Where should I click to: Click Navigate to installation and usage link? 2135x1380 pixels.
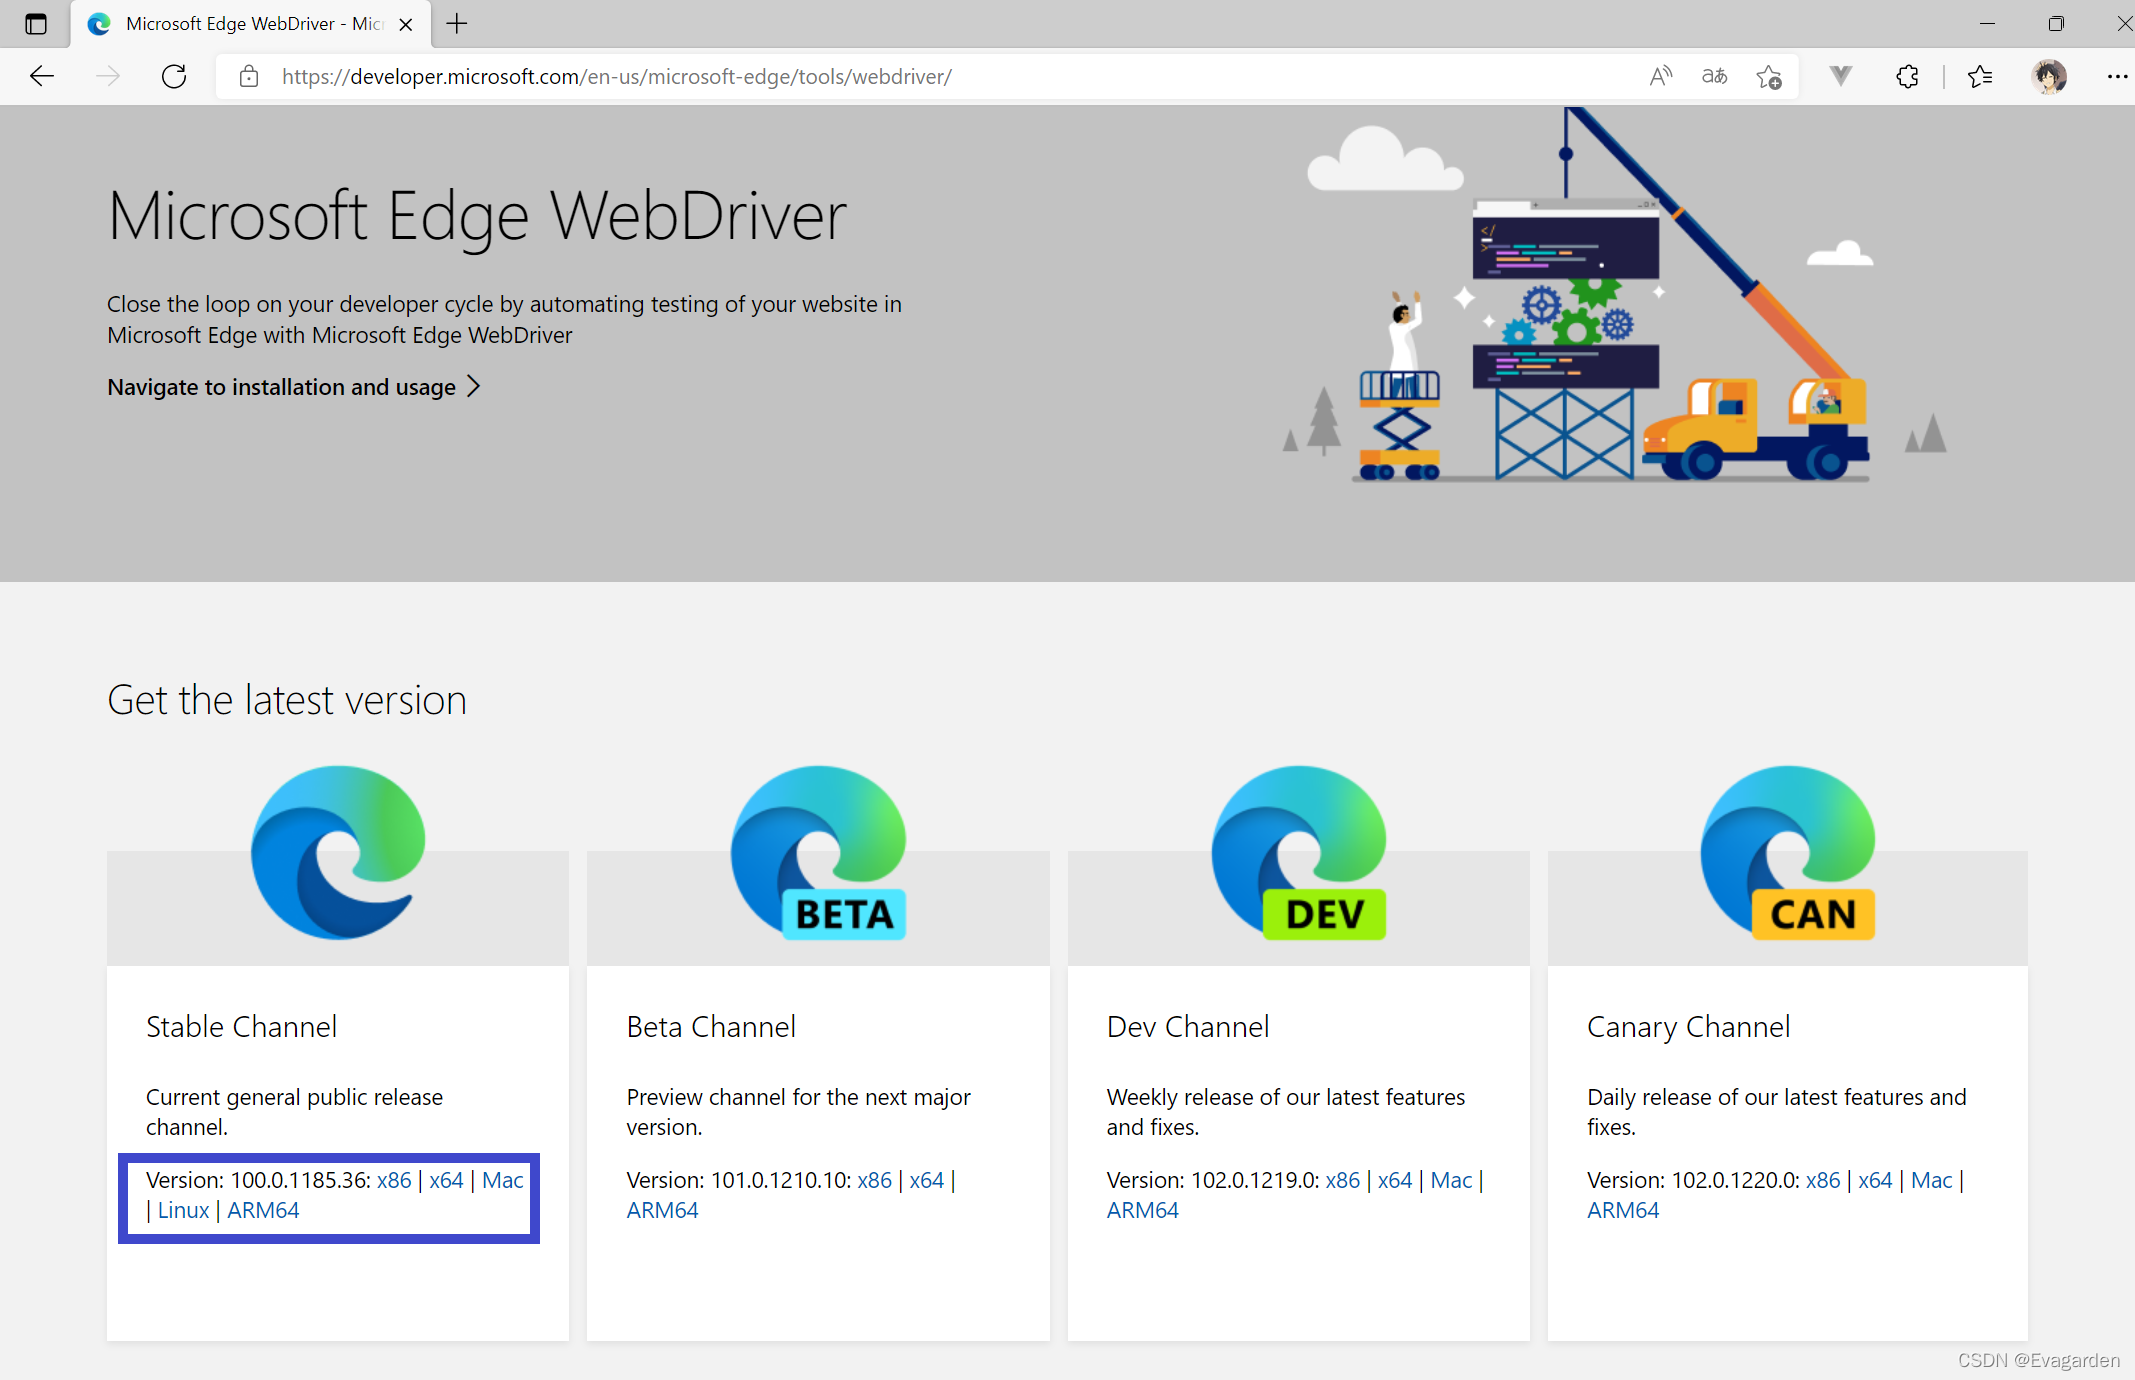click(281, 387)
